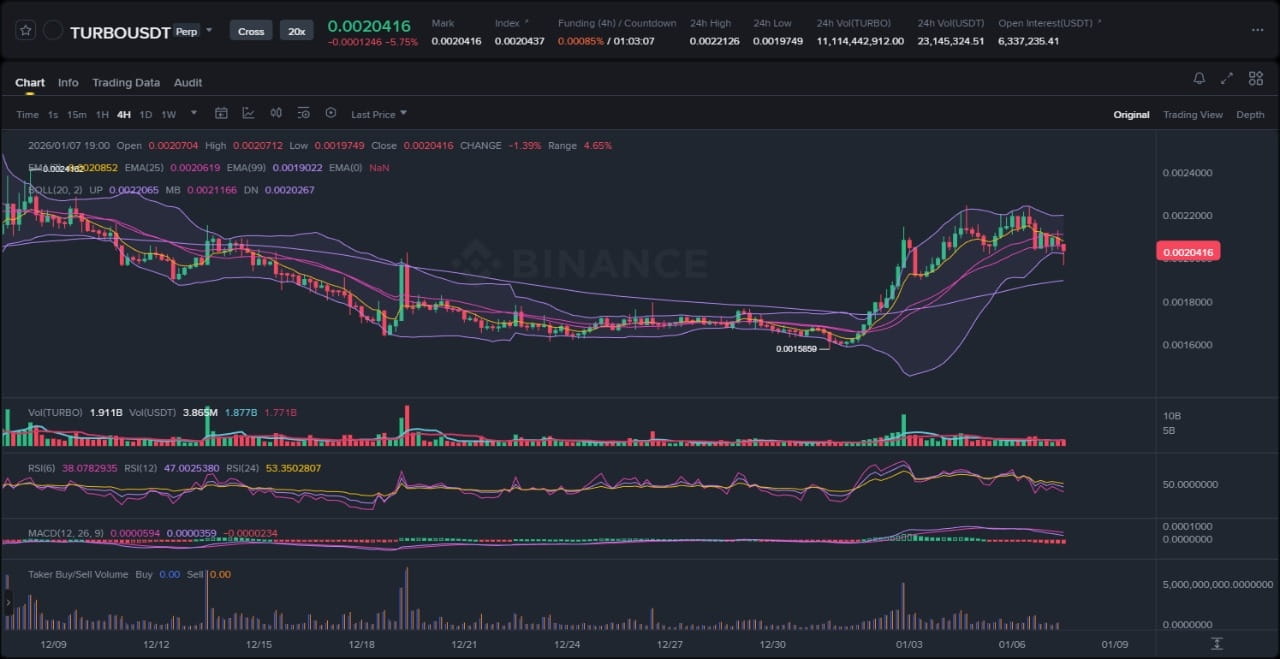Click the Mark price value 0.0020416
The image size is (1280, 659).
click(456, 41)
